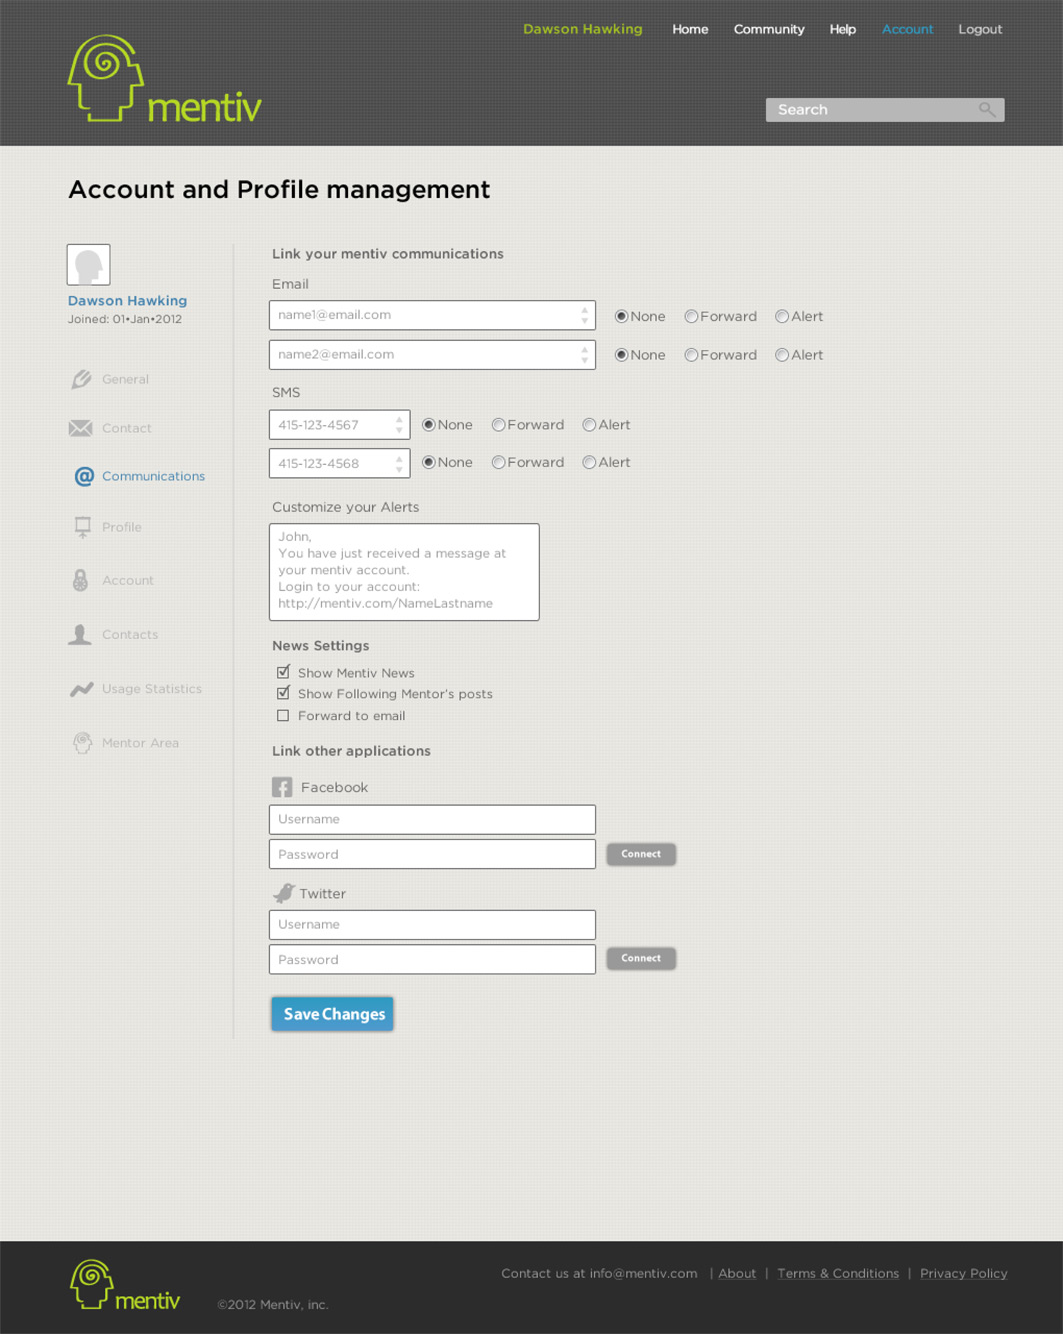This screenshot has width=1063, height=1334.
Task: Click the Twitter Username field
Action: pos(432,925)
